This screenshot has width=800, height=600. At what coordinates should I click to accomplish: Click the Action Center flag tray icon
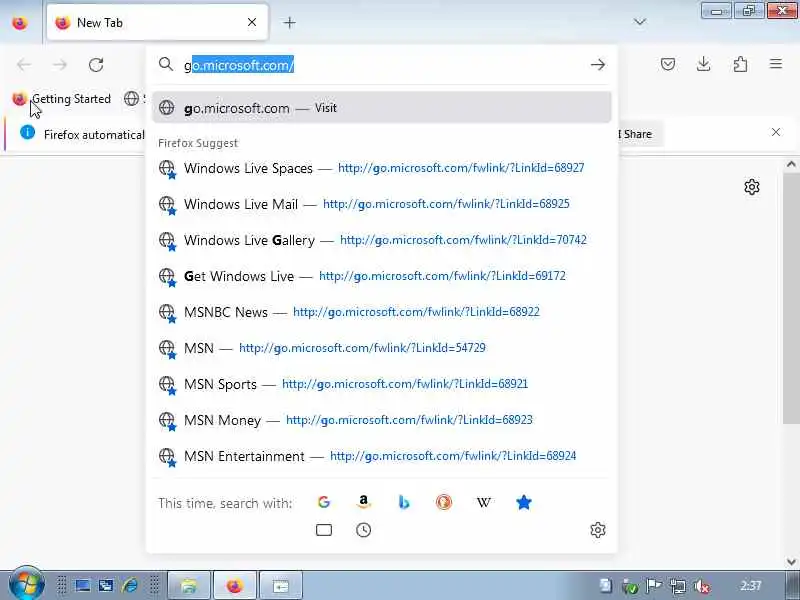click(654, 586)
